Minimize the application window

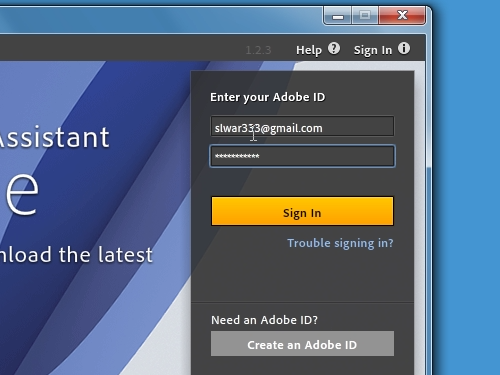coord(337,16)
